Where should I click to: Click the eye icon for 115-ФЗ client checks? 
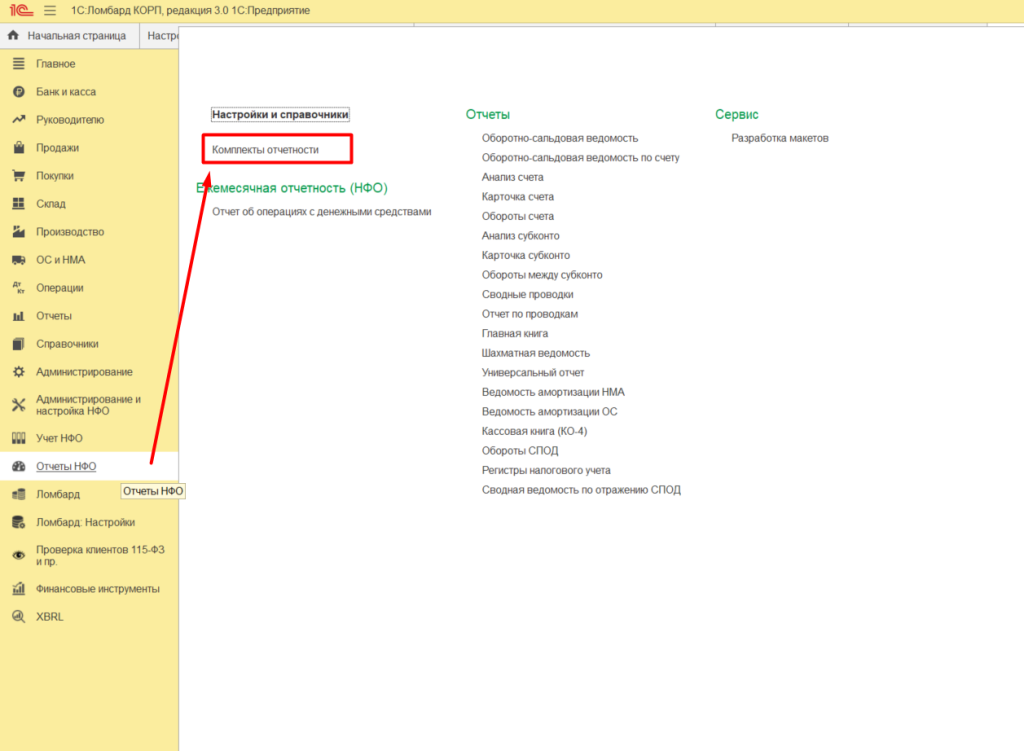click(18, 555)
